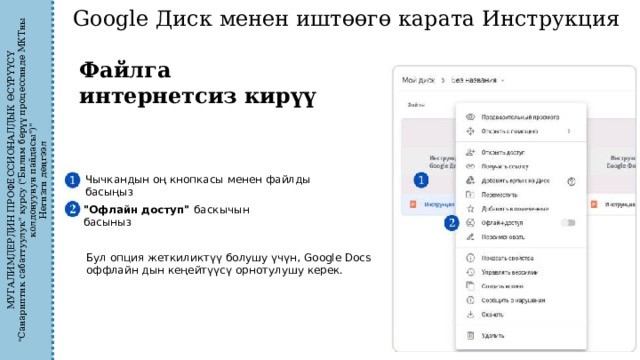Click the eye icon for Предварительный просмотр

(x=470, y=117)
